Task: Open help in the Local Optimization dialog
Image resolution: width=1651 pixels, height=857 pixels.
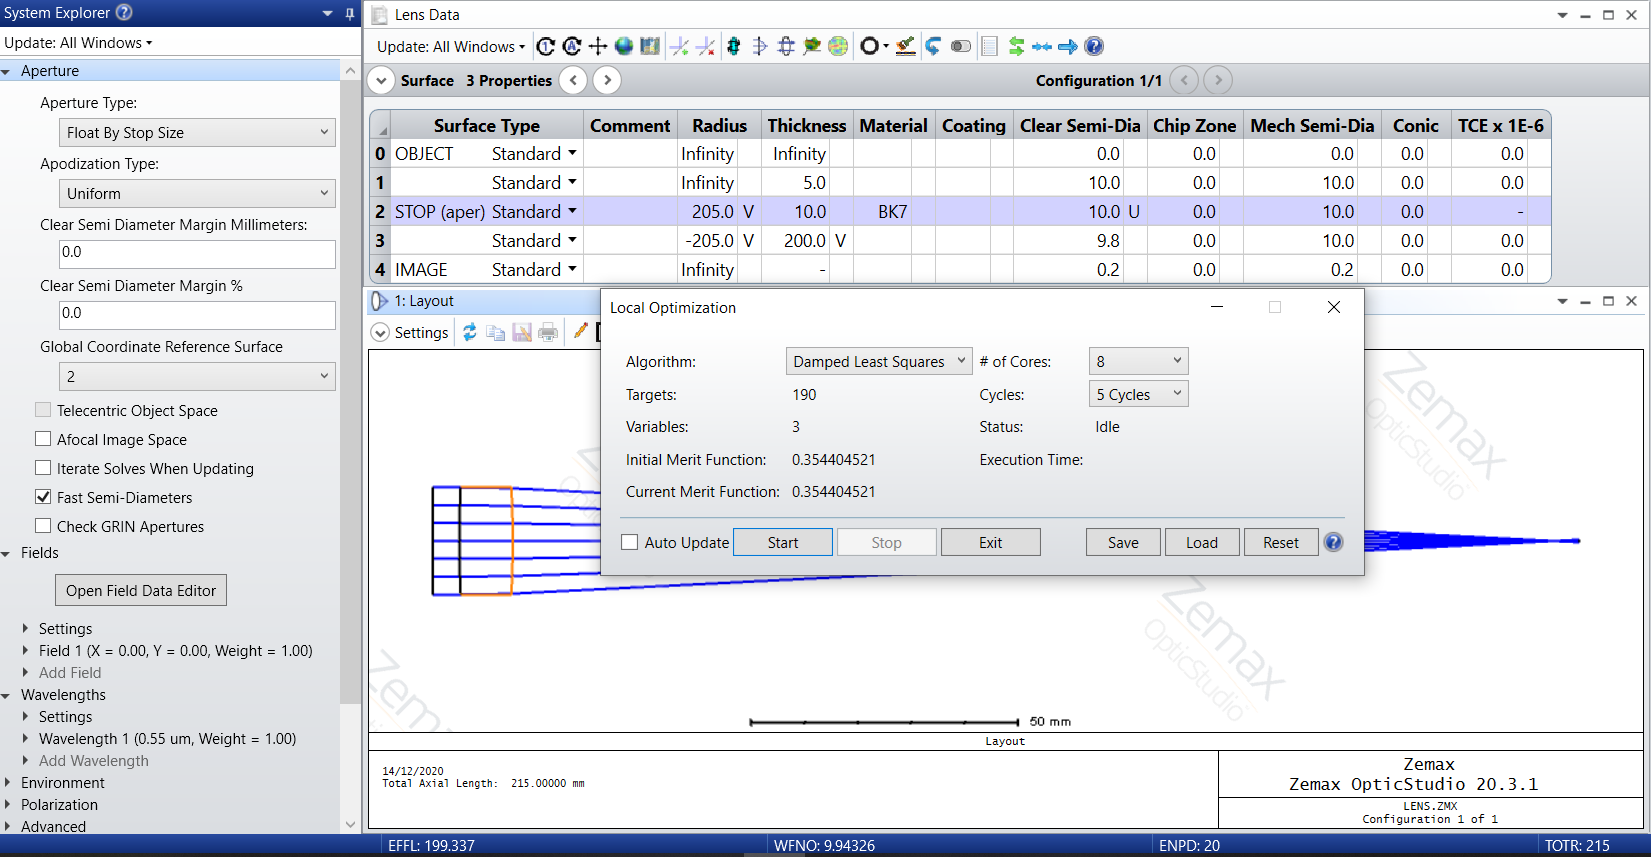Action: (x=1333, y=542)
